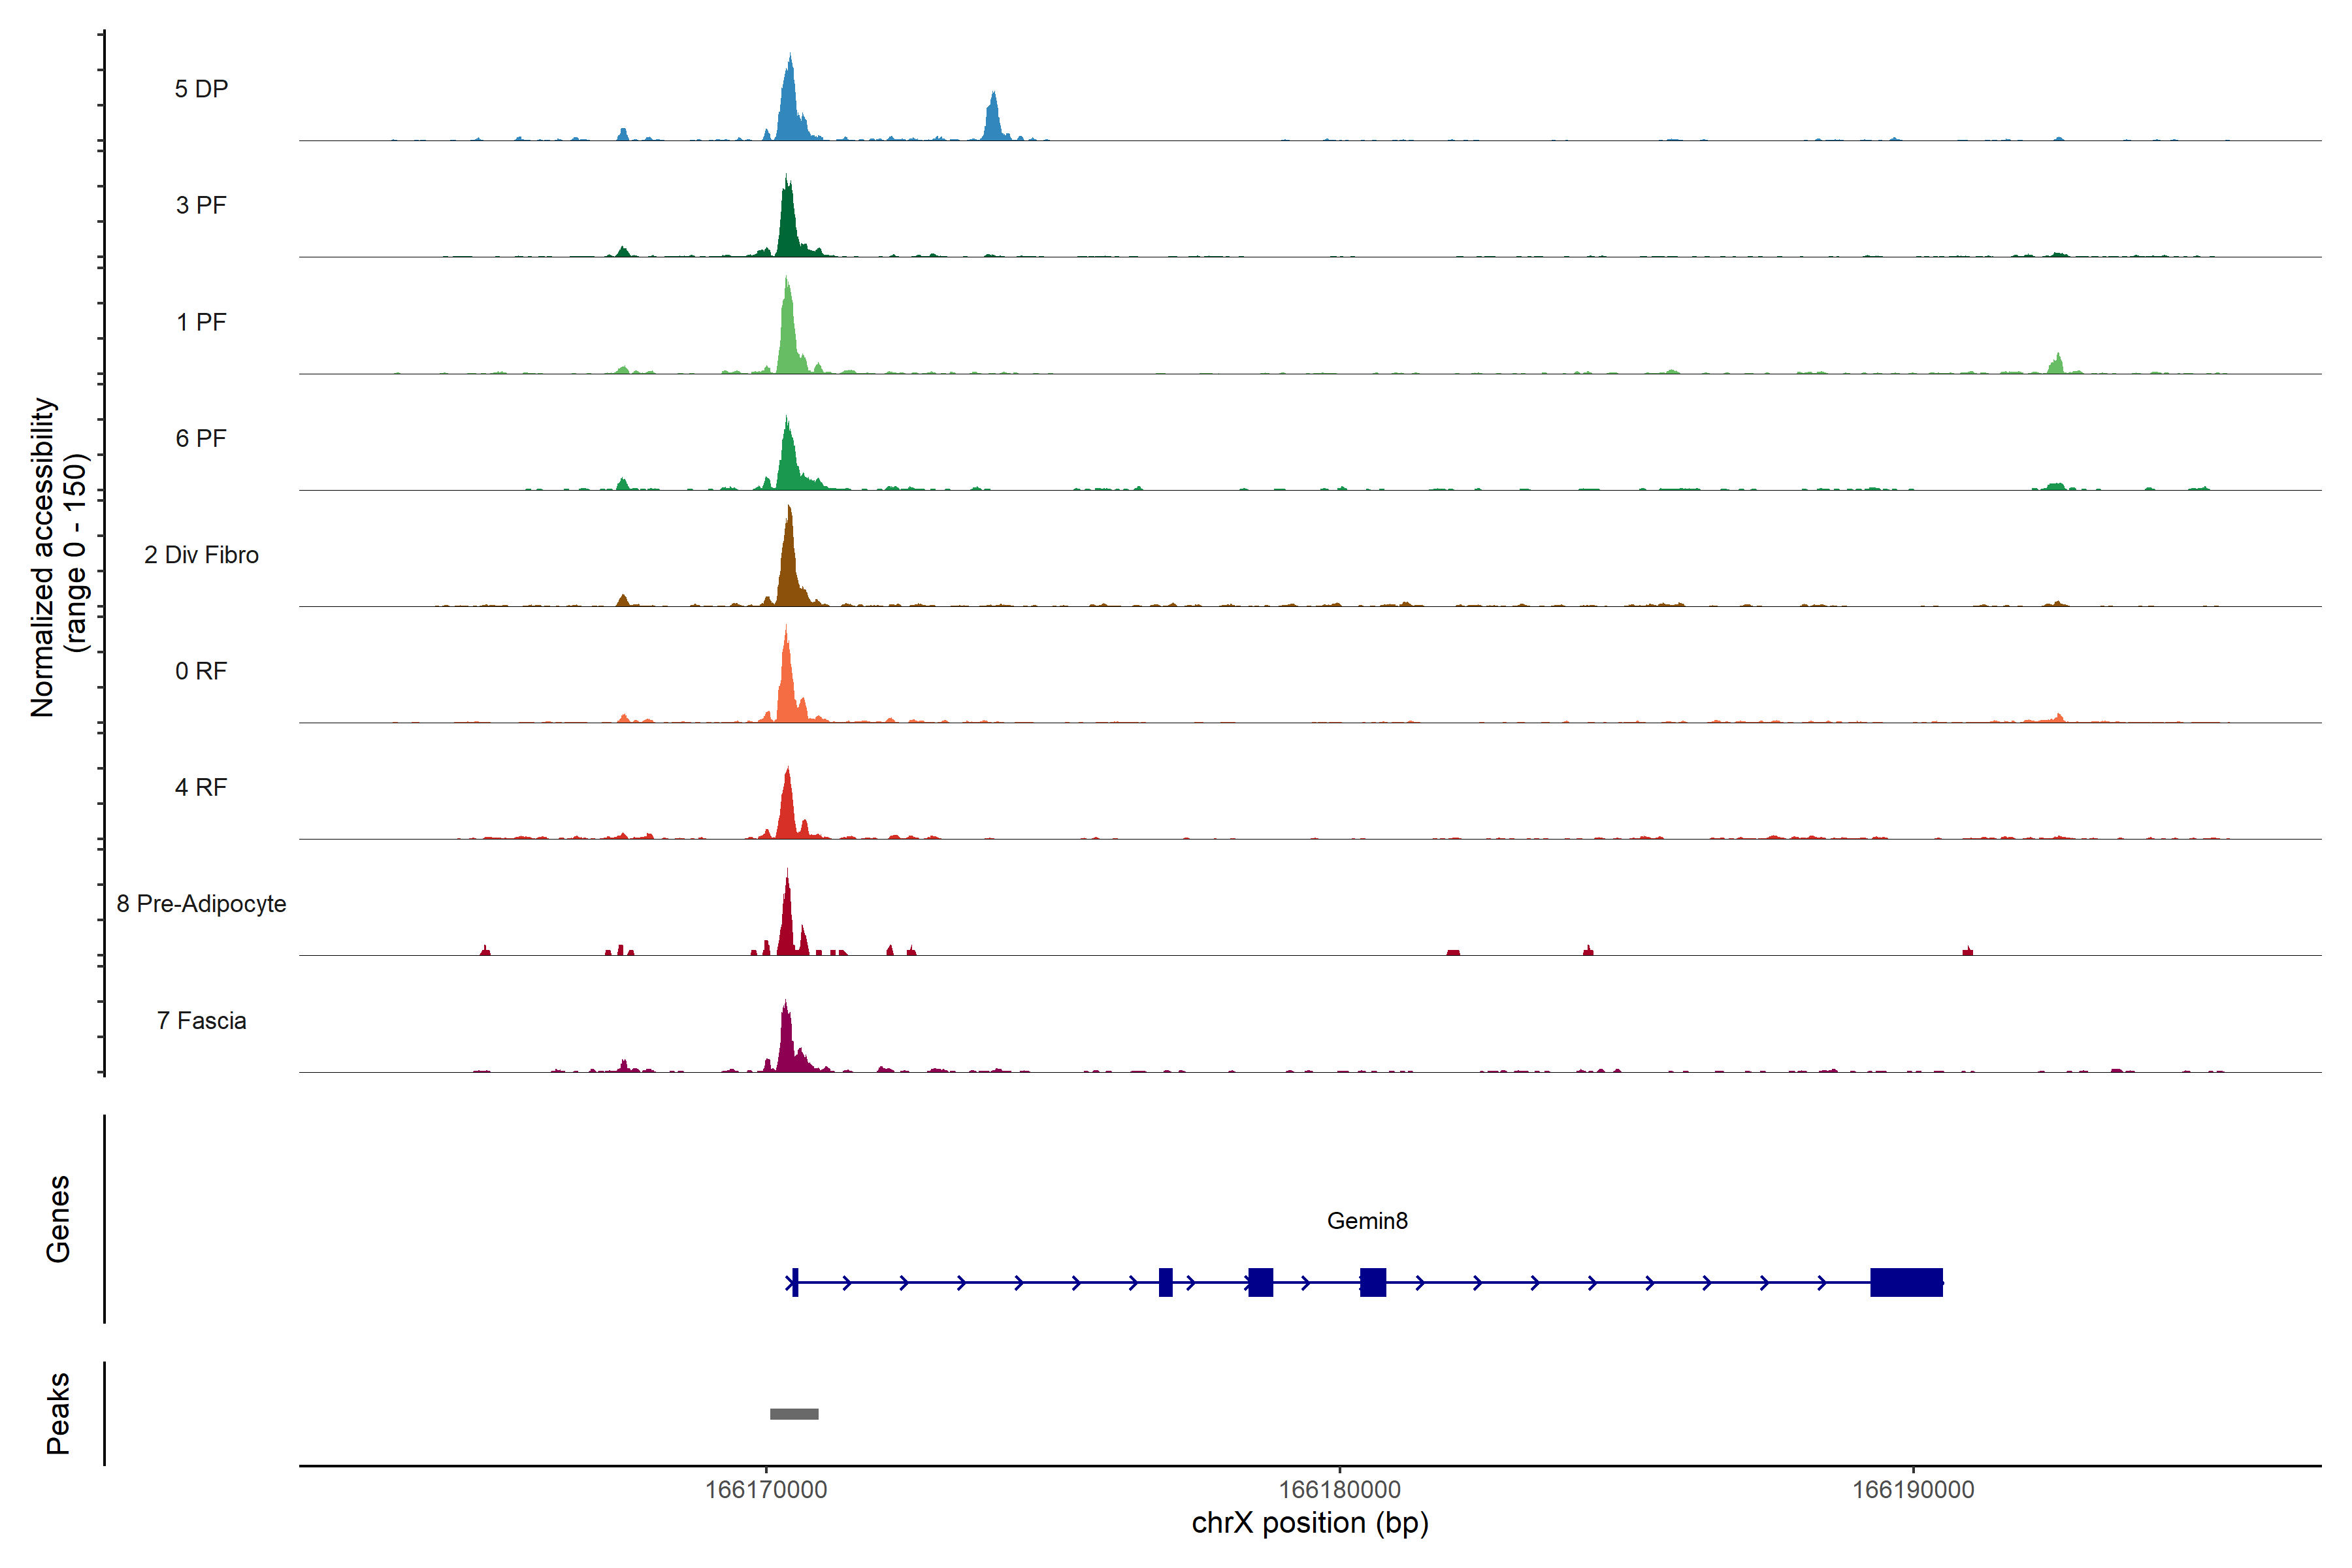Click the 166180000 axis tick label
The height and width of the screenshot is (1568, 2352).
(x=1339, y=1490)
